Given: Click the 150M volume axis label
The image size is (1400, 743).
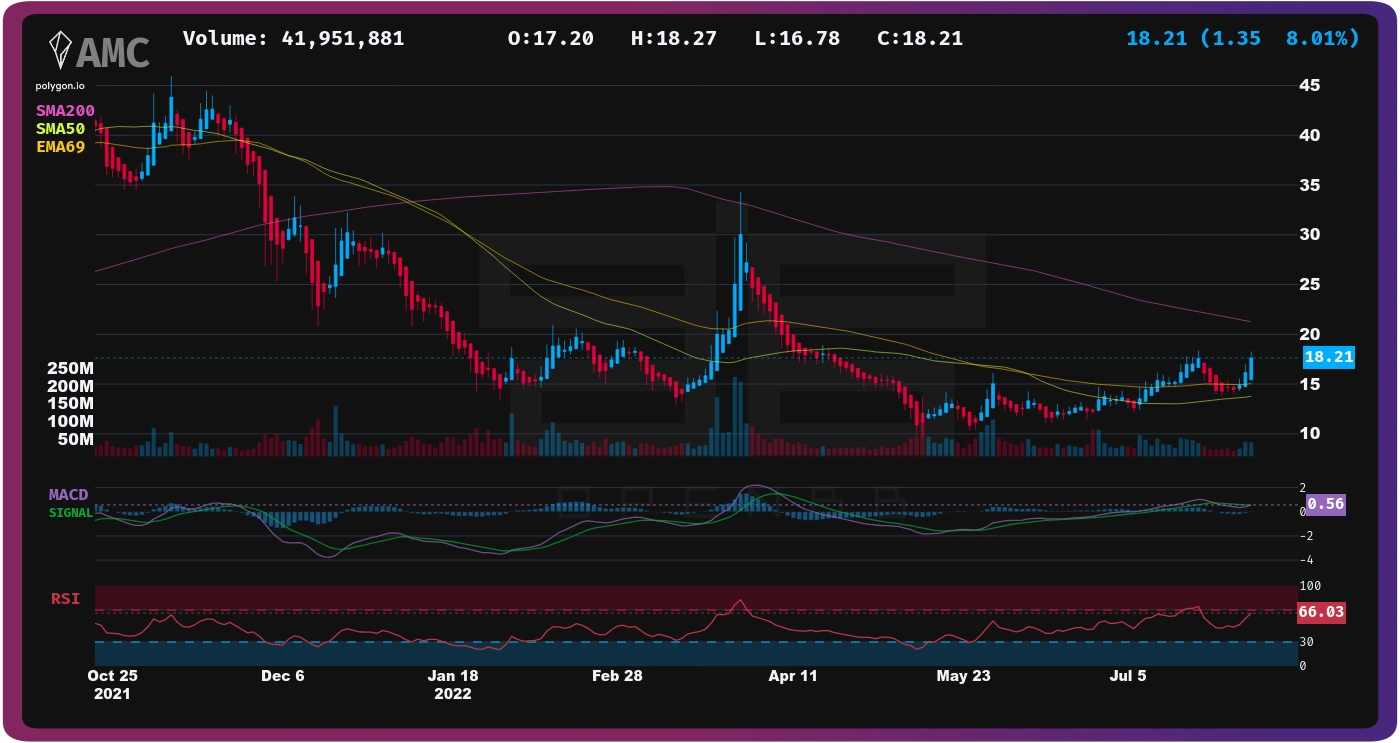Looking at the screenshot, I should point(70,404).
